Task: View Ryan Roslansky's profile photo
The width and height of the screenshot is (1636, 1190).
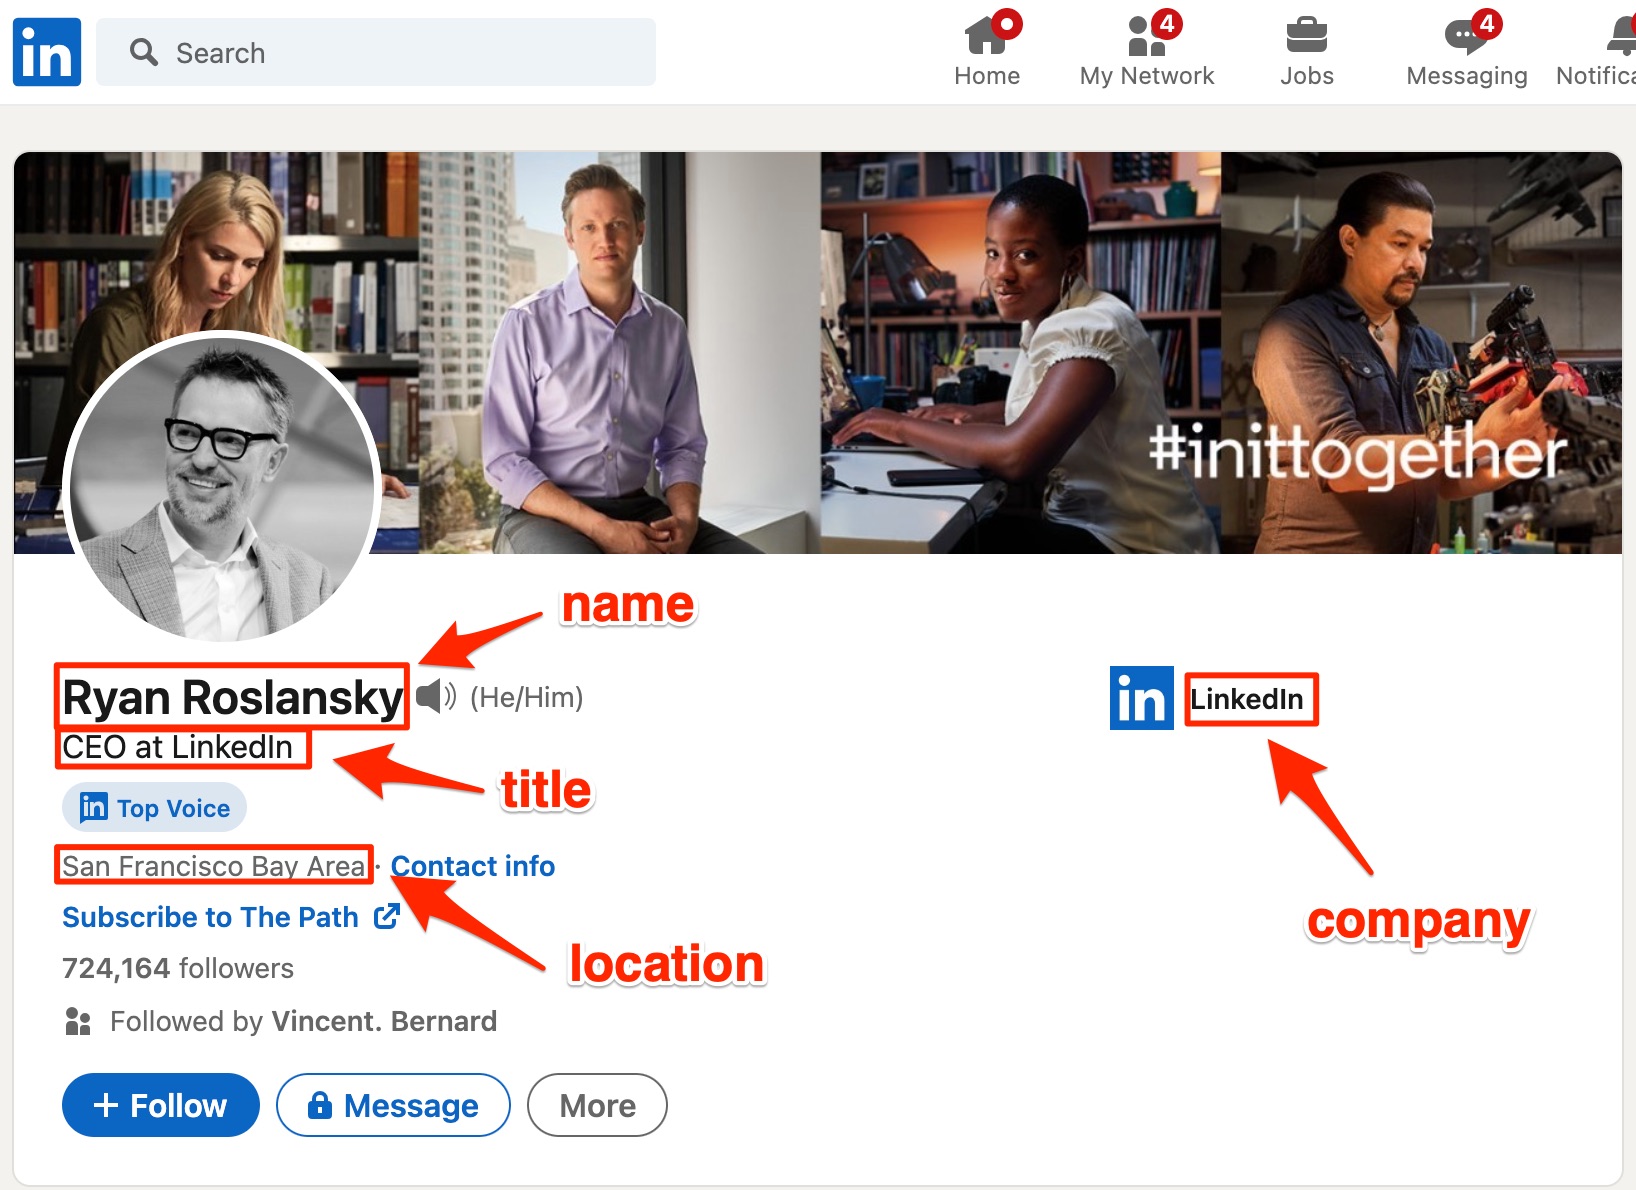Action: coord(222,487)
